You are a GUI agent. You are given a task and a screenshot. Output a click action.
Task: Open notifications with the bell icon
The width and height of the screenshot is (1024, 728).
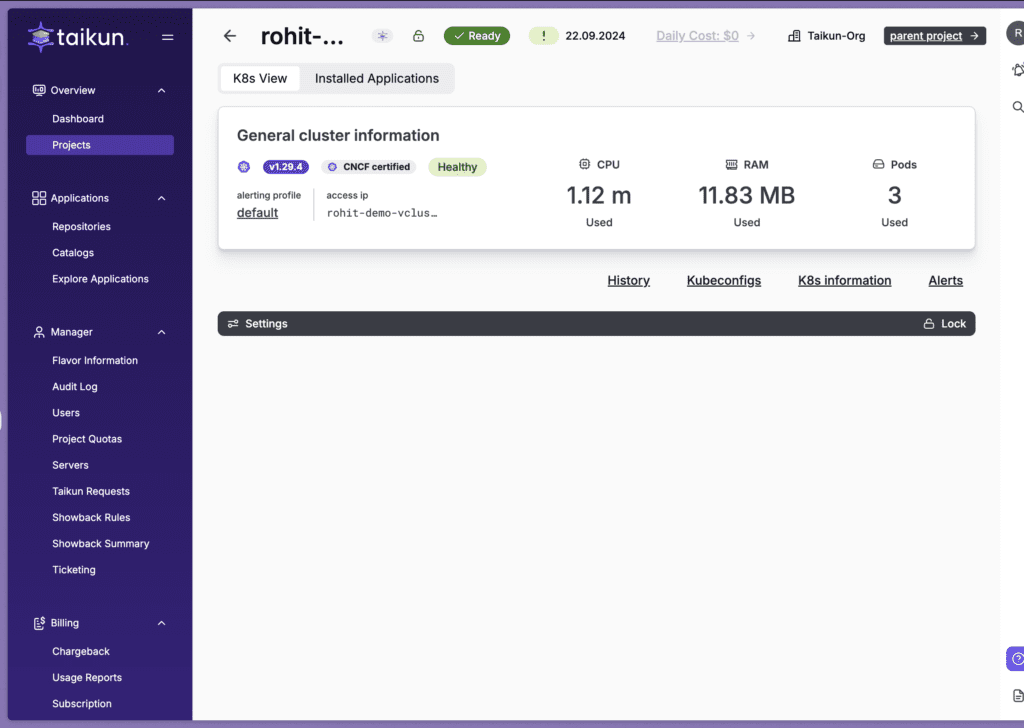click(x=1019, y=70)
